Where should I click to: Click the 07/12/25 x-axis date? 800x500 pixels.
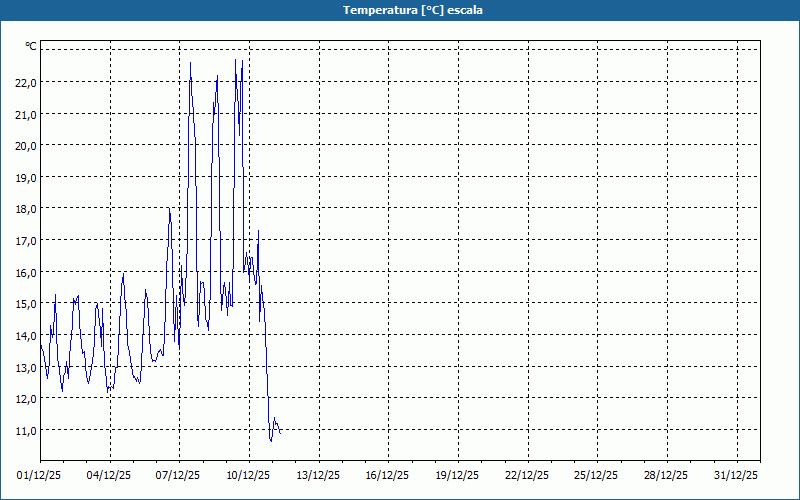(x=179, y=476)
